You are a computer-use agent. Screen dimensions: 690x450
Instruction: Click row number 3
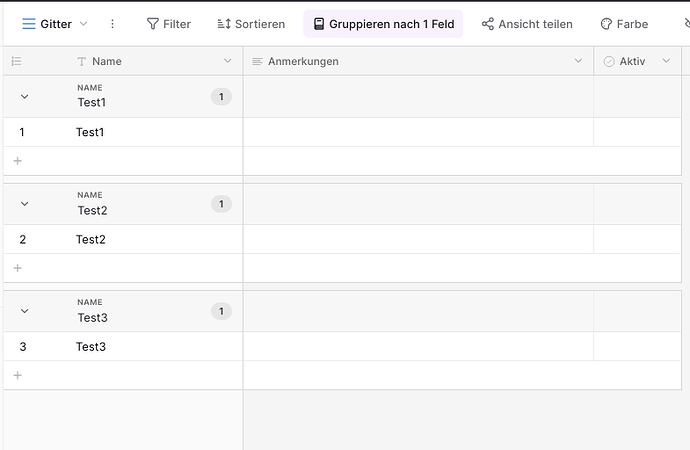point(23,347)
